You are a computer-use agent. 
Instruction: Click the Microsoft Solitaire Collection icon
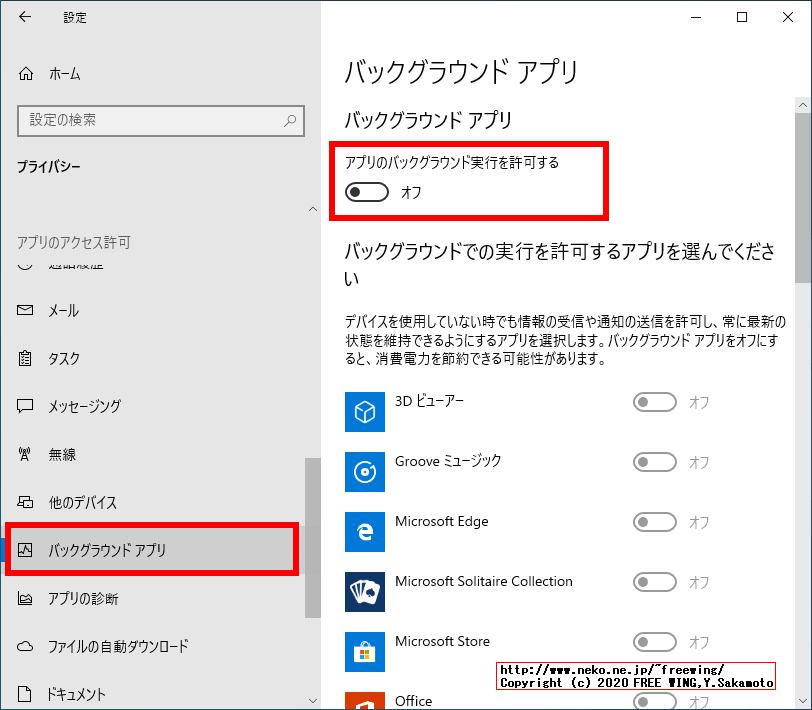click(x=365, y=592)
